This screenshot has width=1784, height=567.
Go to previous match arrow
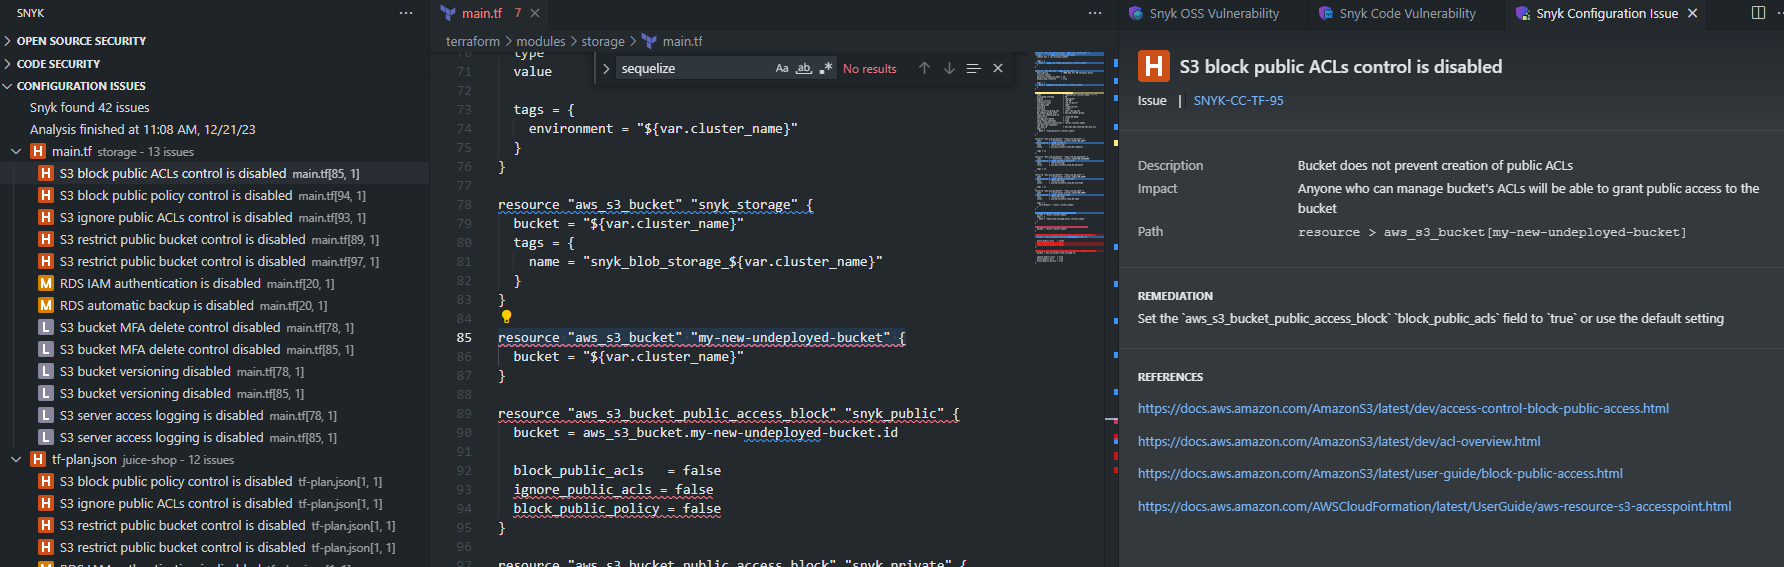[924, 69]
